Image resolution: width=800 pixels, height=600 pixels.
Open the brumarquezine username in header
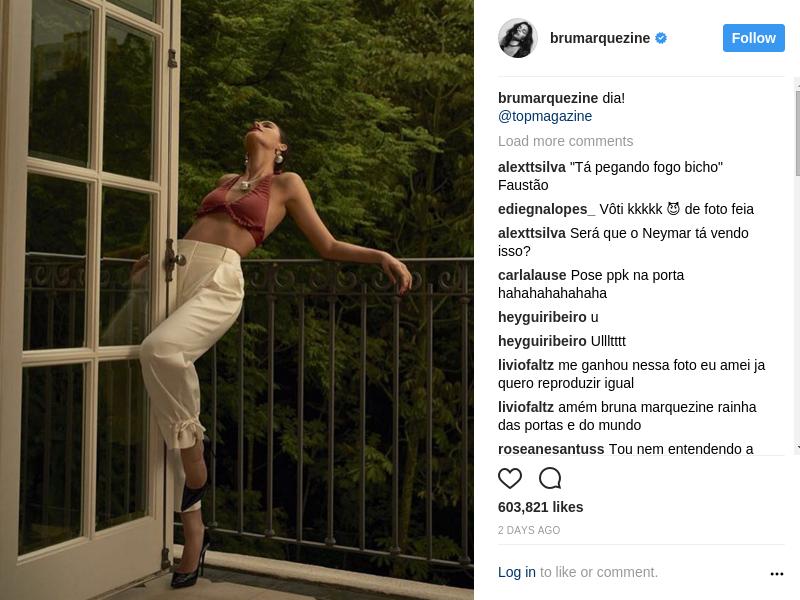pos(599,38)
